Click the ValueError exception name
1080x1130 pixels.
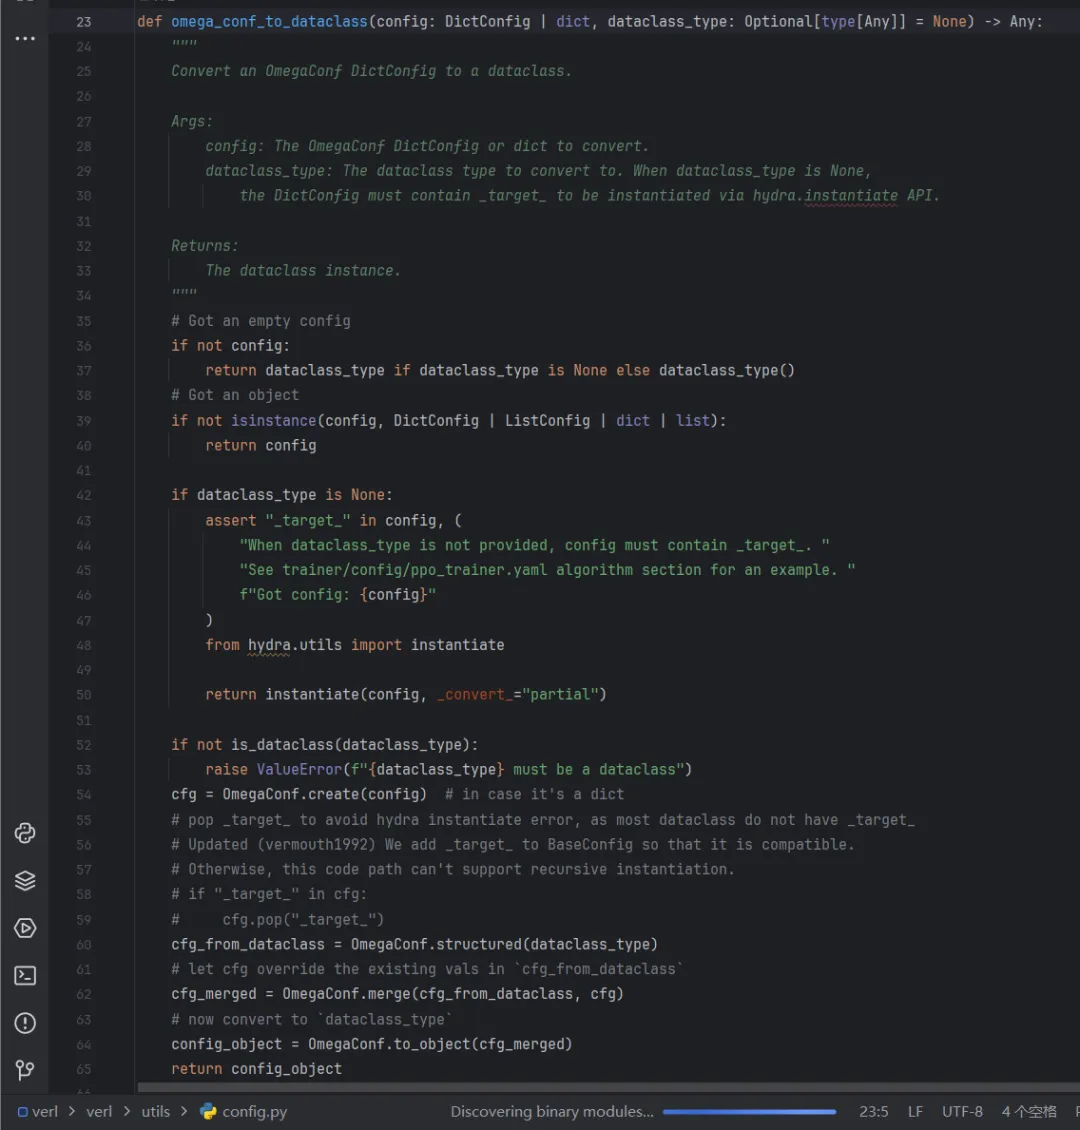pyautogui.click(x=299, y=770)
